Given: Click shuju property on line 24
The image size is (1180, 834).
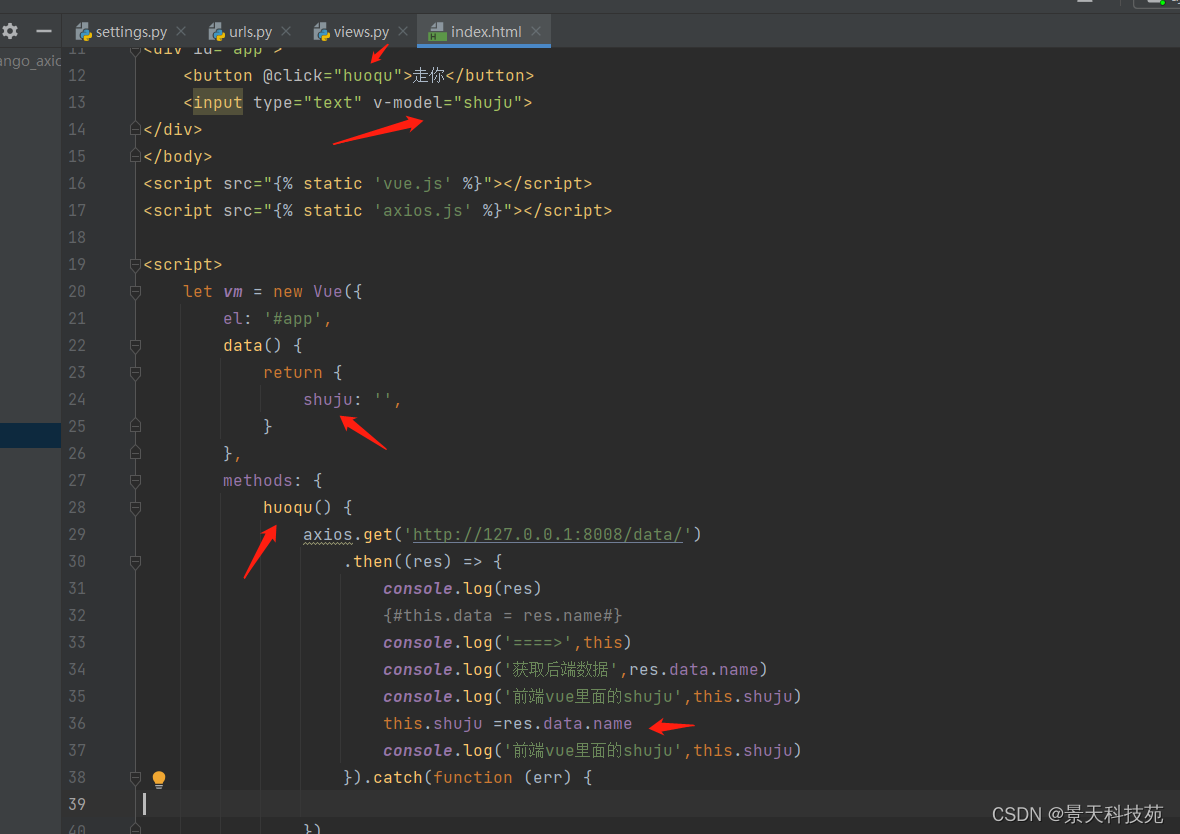Looking at the screenshot, I should pos(327,400).
